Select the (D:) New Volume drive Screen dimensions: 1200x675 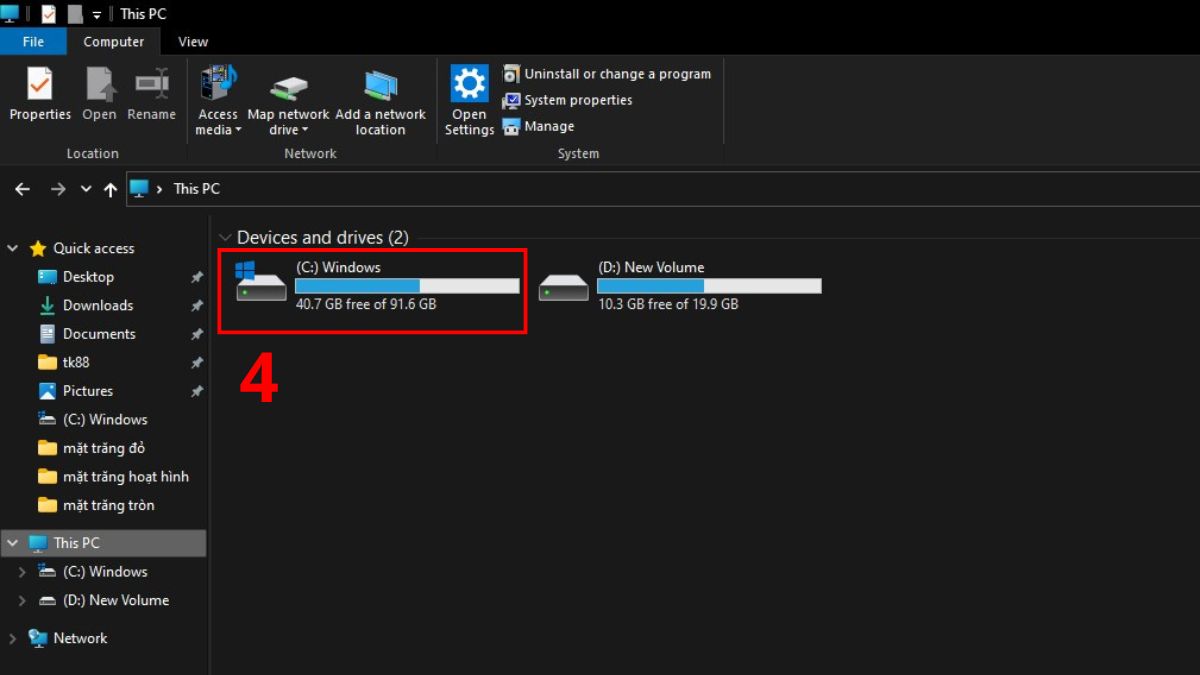[690, 285]
